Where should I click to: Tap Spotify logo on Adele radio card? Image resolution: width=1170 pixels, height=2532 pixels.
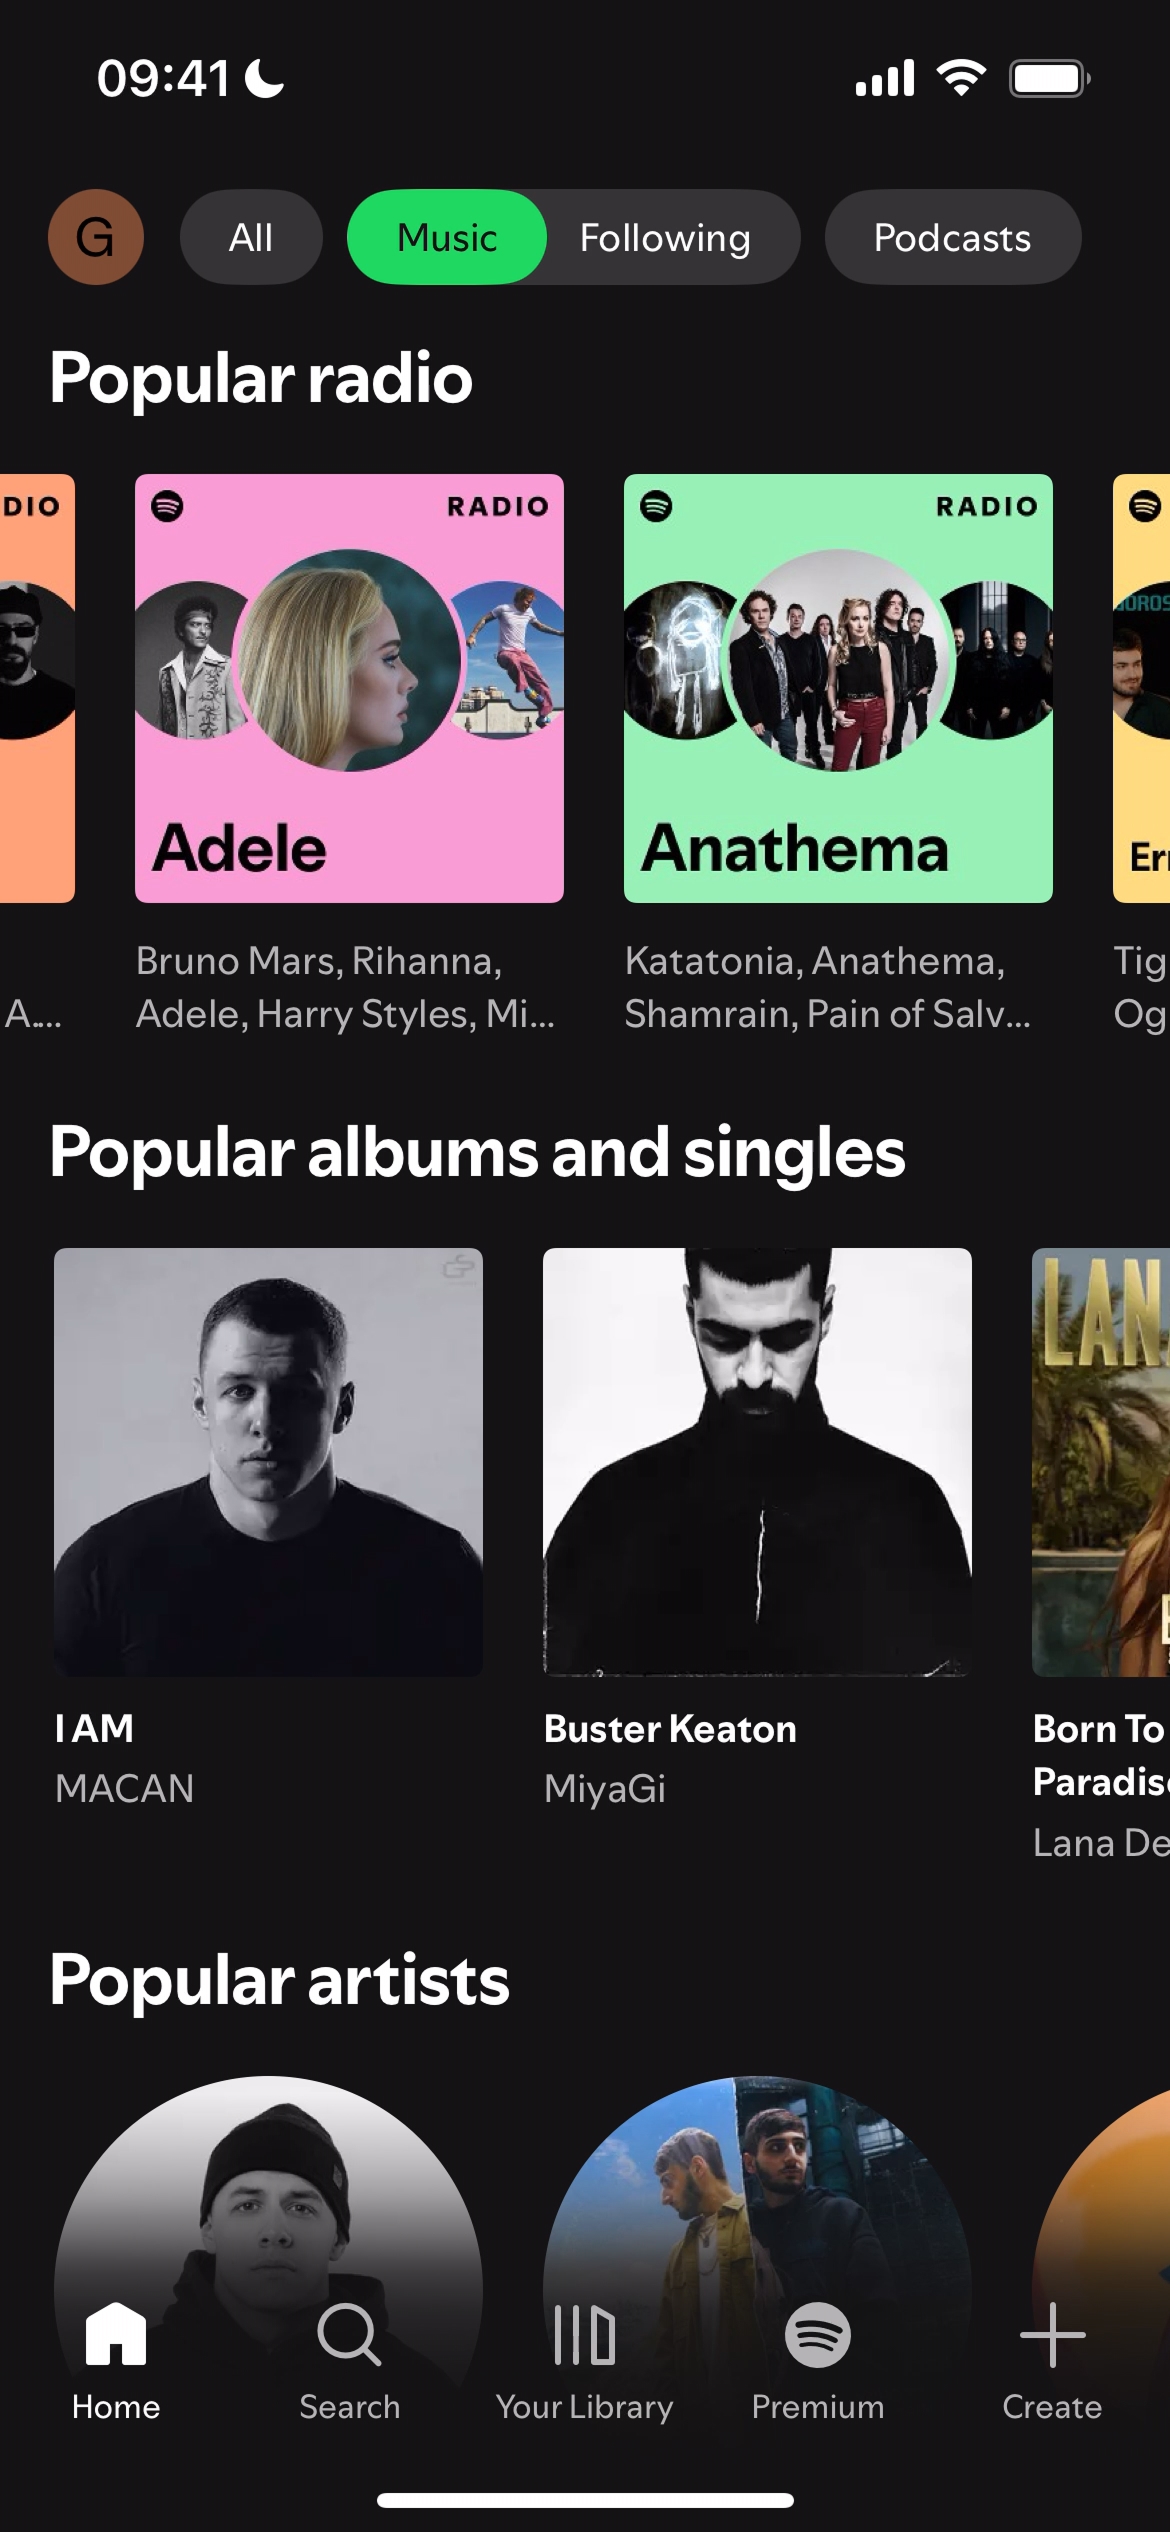[x=167, y=506]
